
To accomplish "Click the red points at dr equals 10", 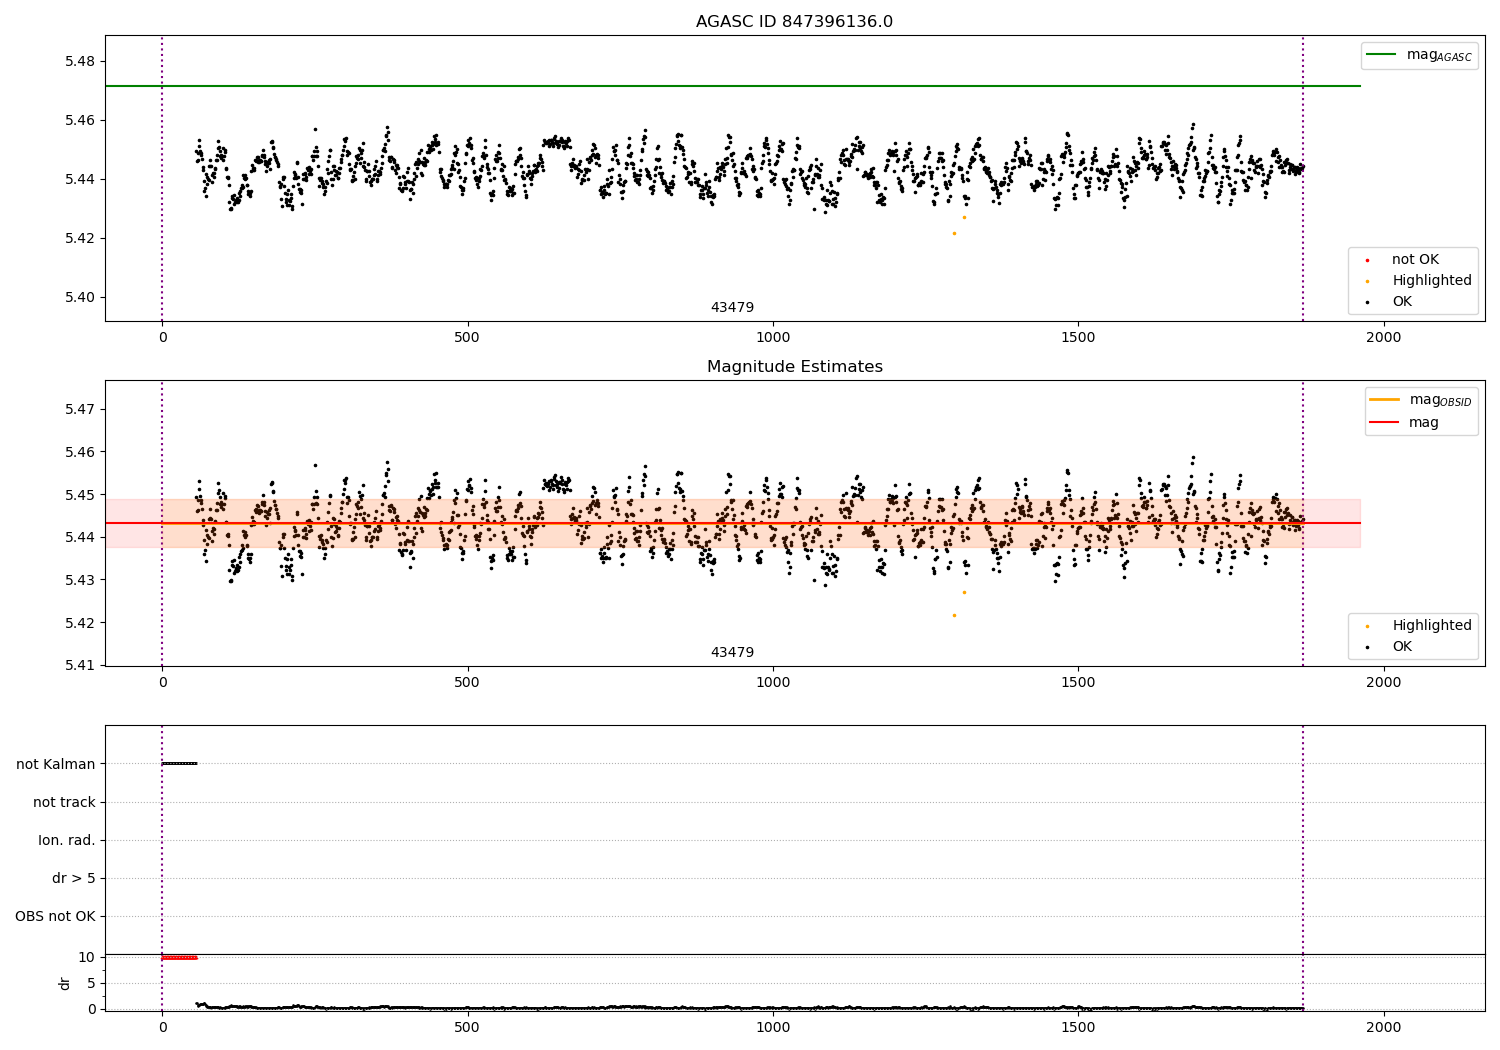I will (x=180, y=958).
